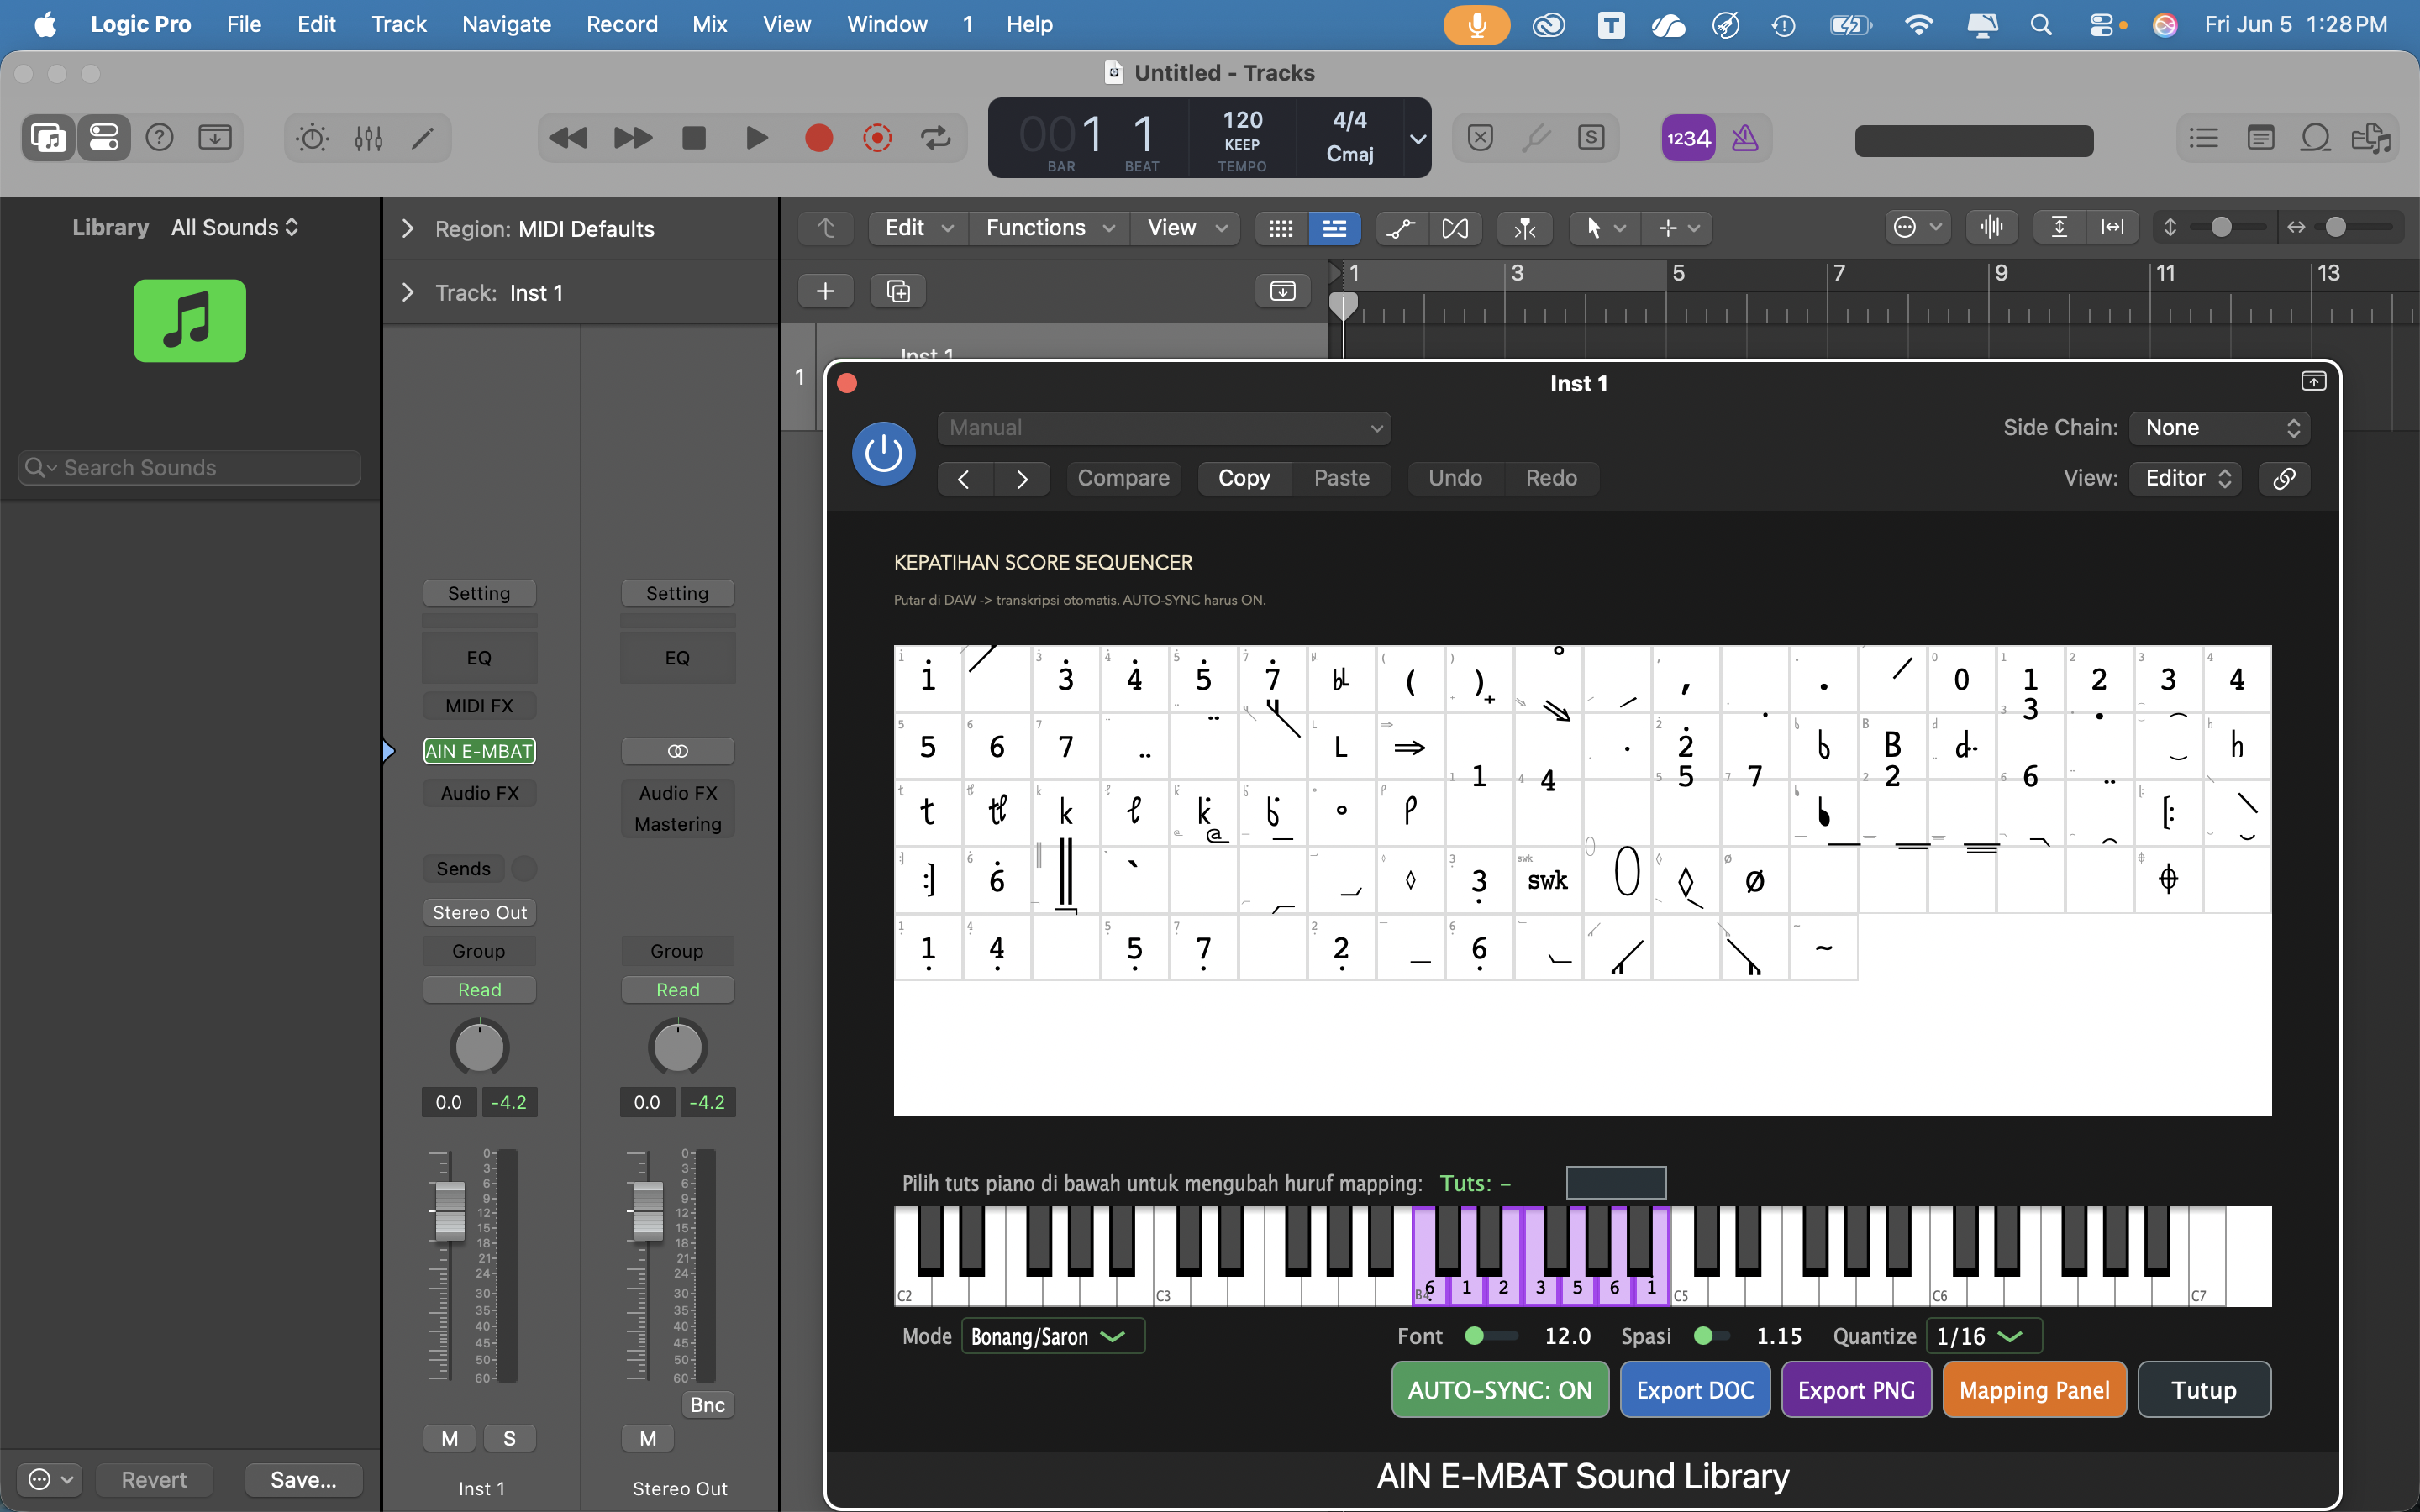Click the Record button
2420x1512 pixels.
819,137
